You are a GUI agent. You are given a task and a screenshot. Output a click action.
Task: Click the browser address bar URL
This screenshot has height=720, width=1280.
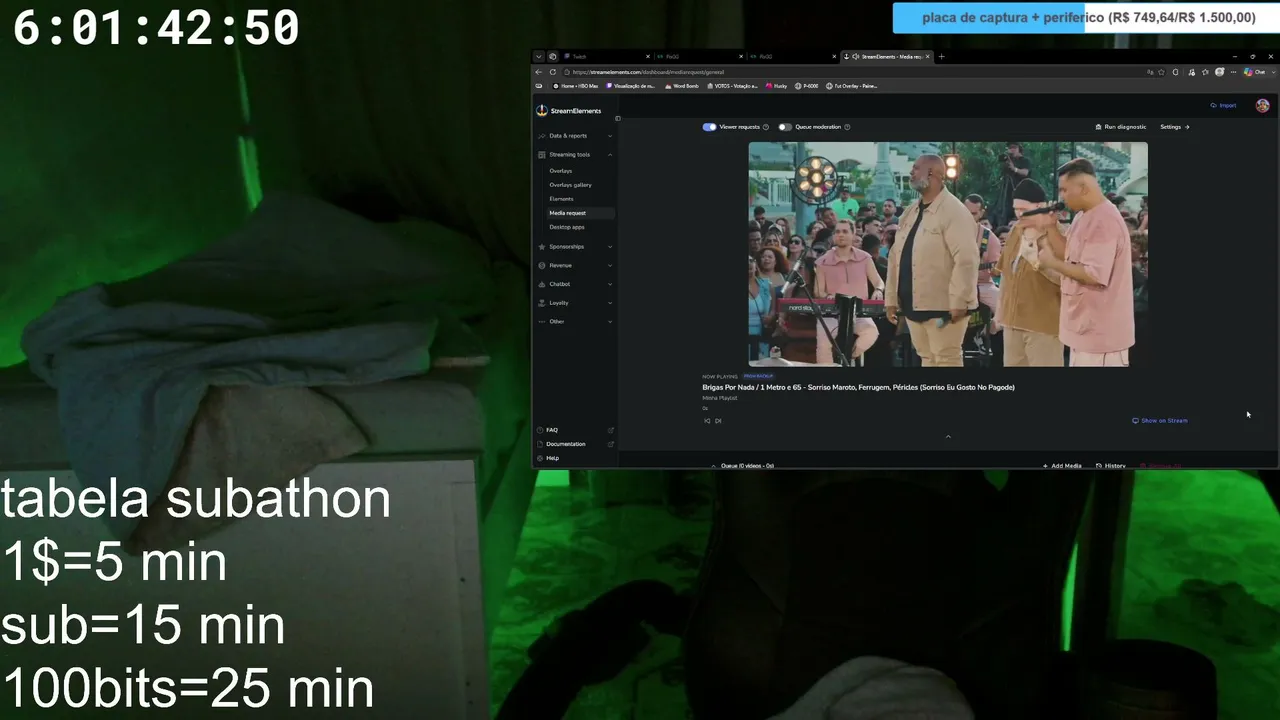[648, 72]
